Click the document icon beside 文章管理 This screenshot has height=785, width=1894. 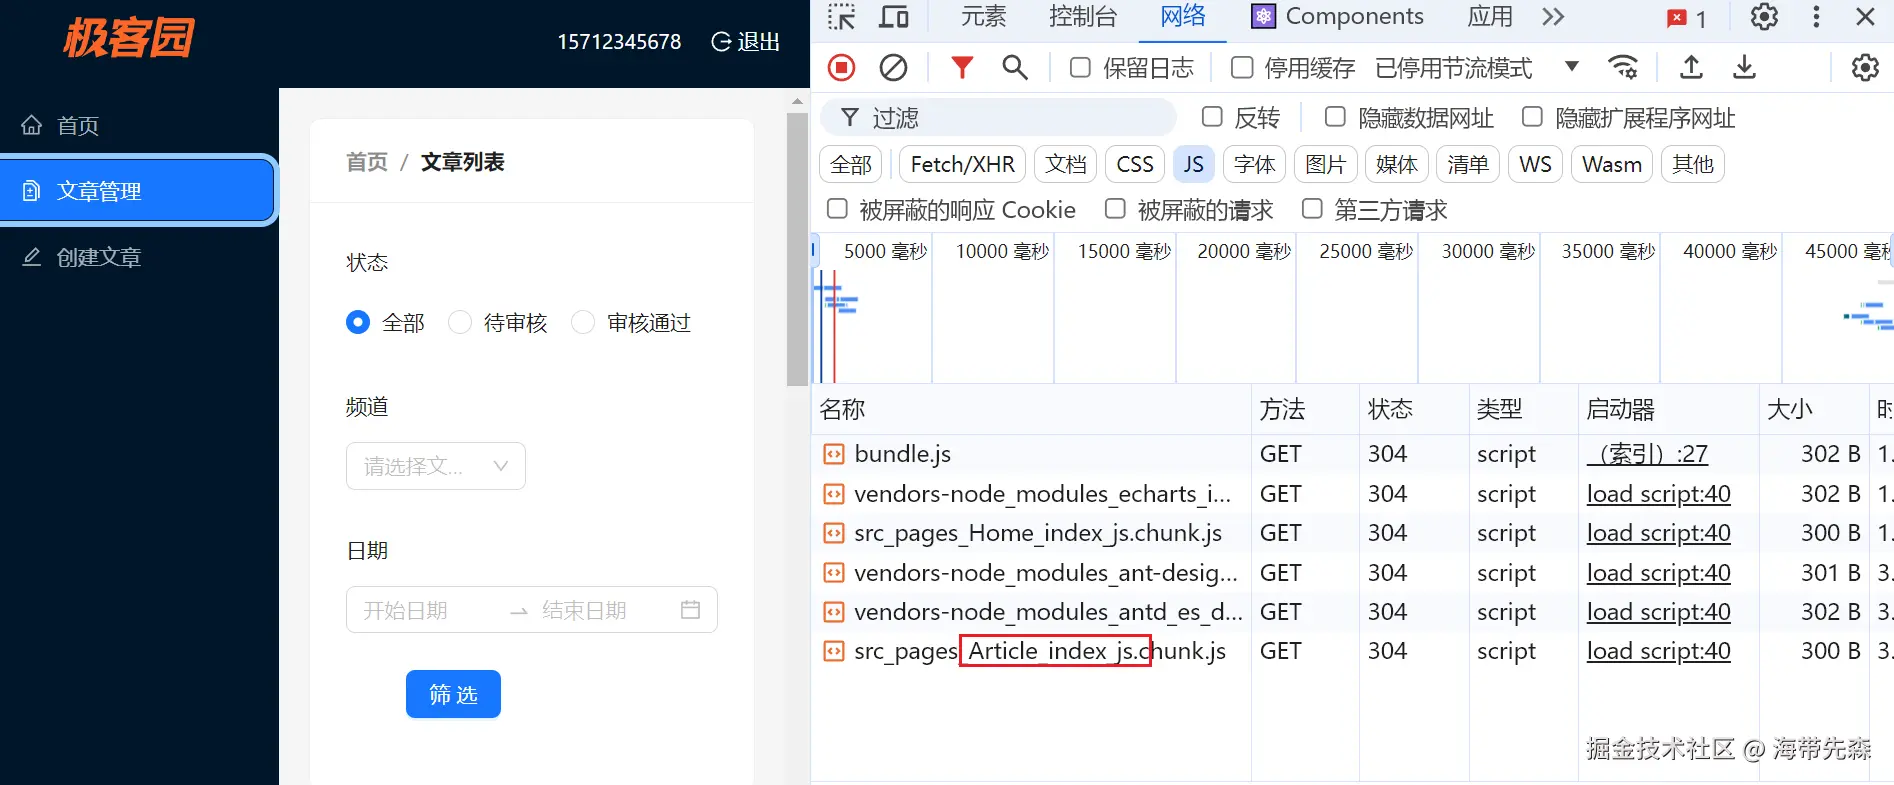32,191
